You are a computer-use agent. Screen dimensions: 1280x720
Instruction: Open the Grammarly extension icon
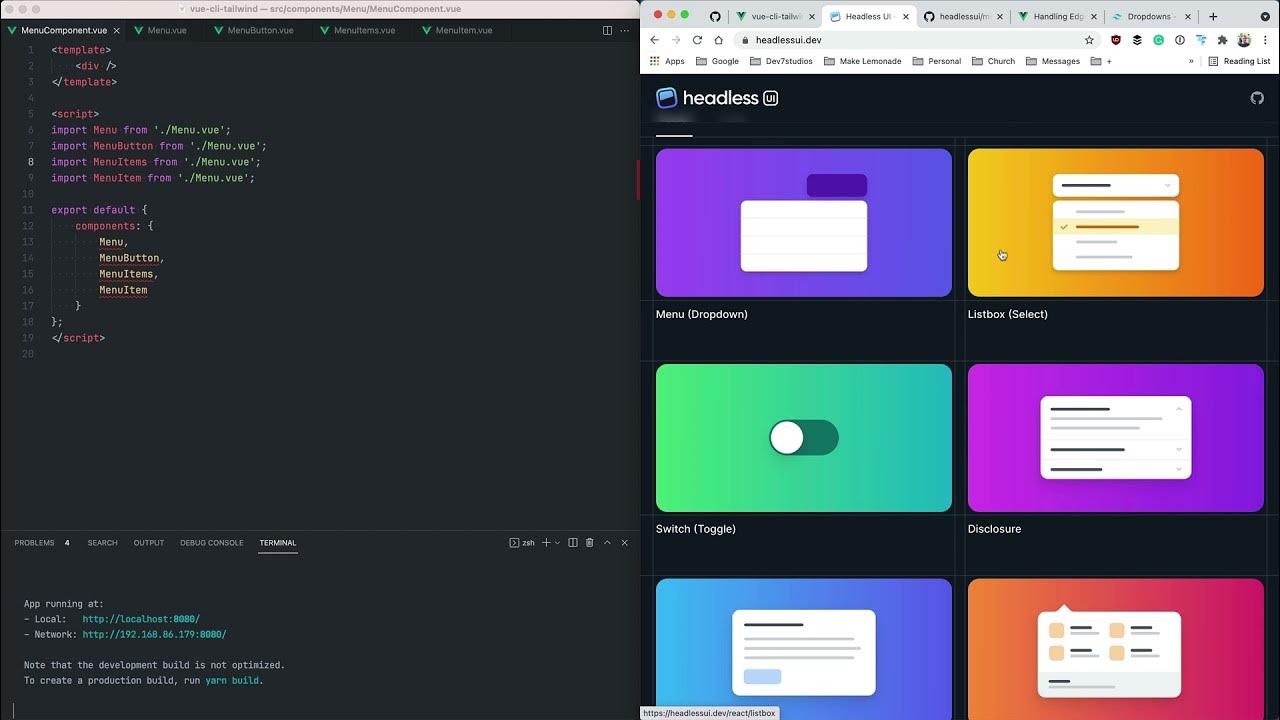(1158, 40)
